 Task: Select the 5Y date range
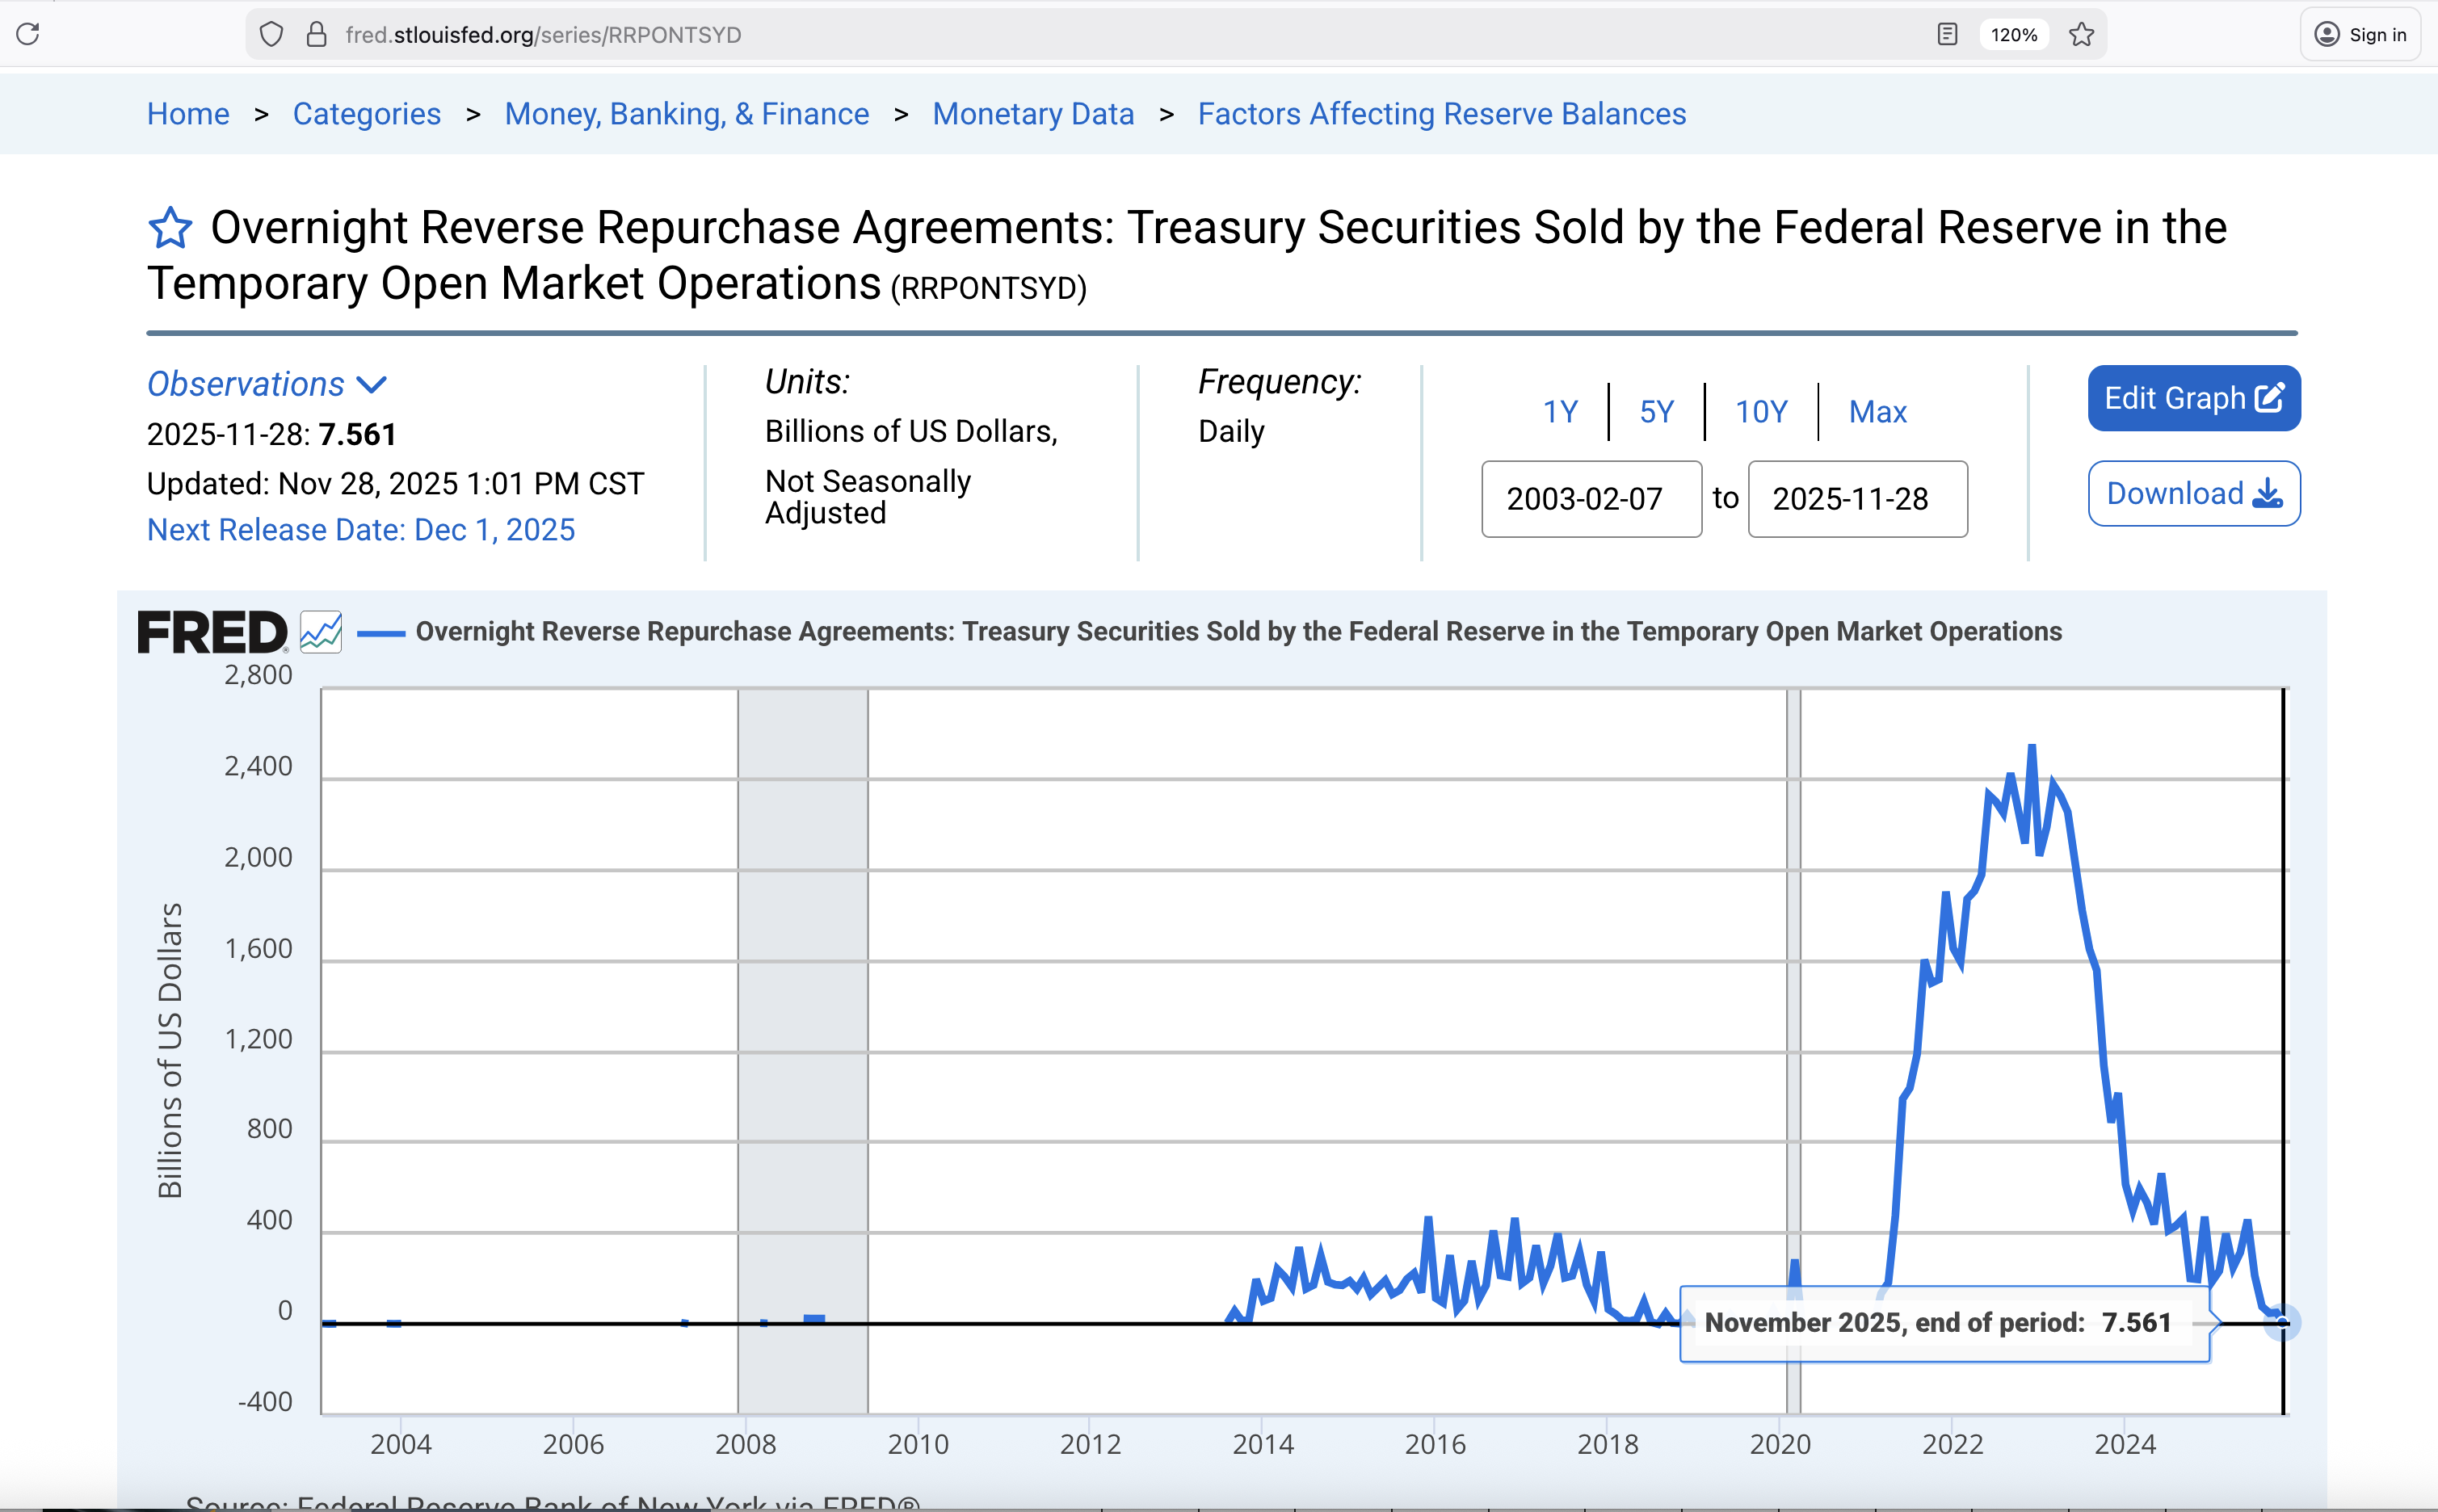1656,412
